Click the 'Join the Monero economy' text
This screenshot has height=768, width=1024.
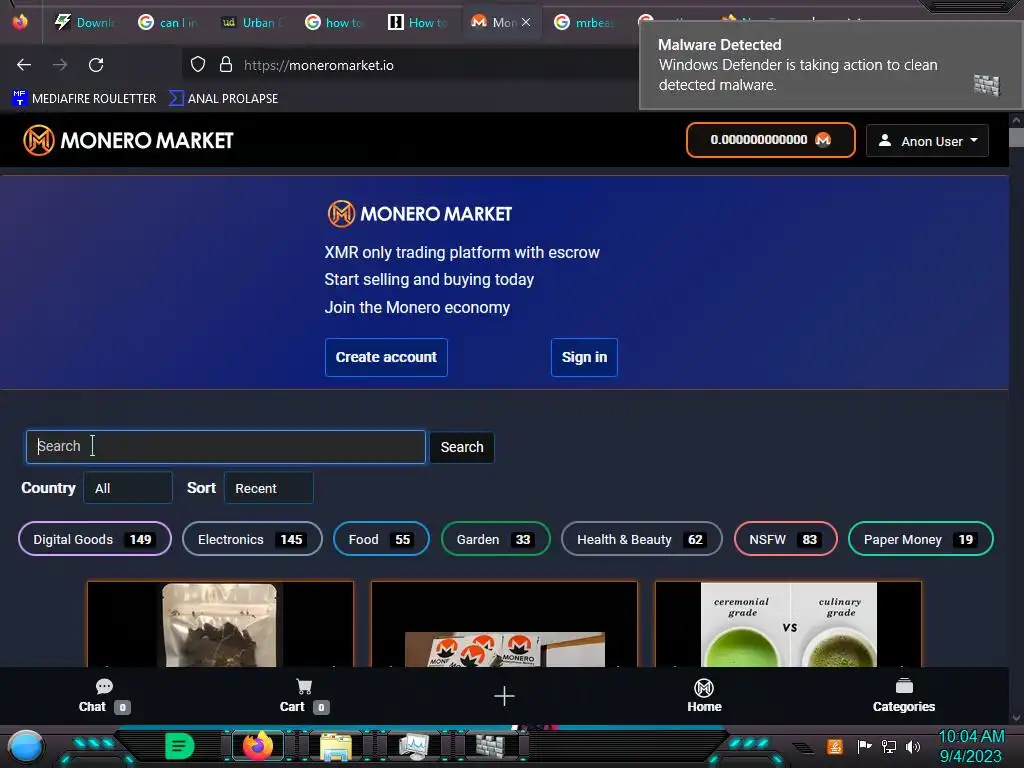[417, 307]
